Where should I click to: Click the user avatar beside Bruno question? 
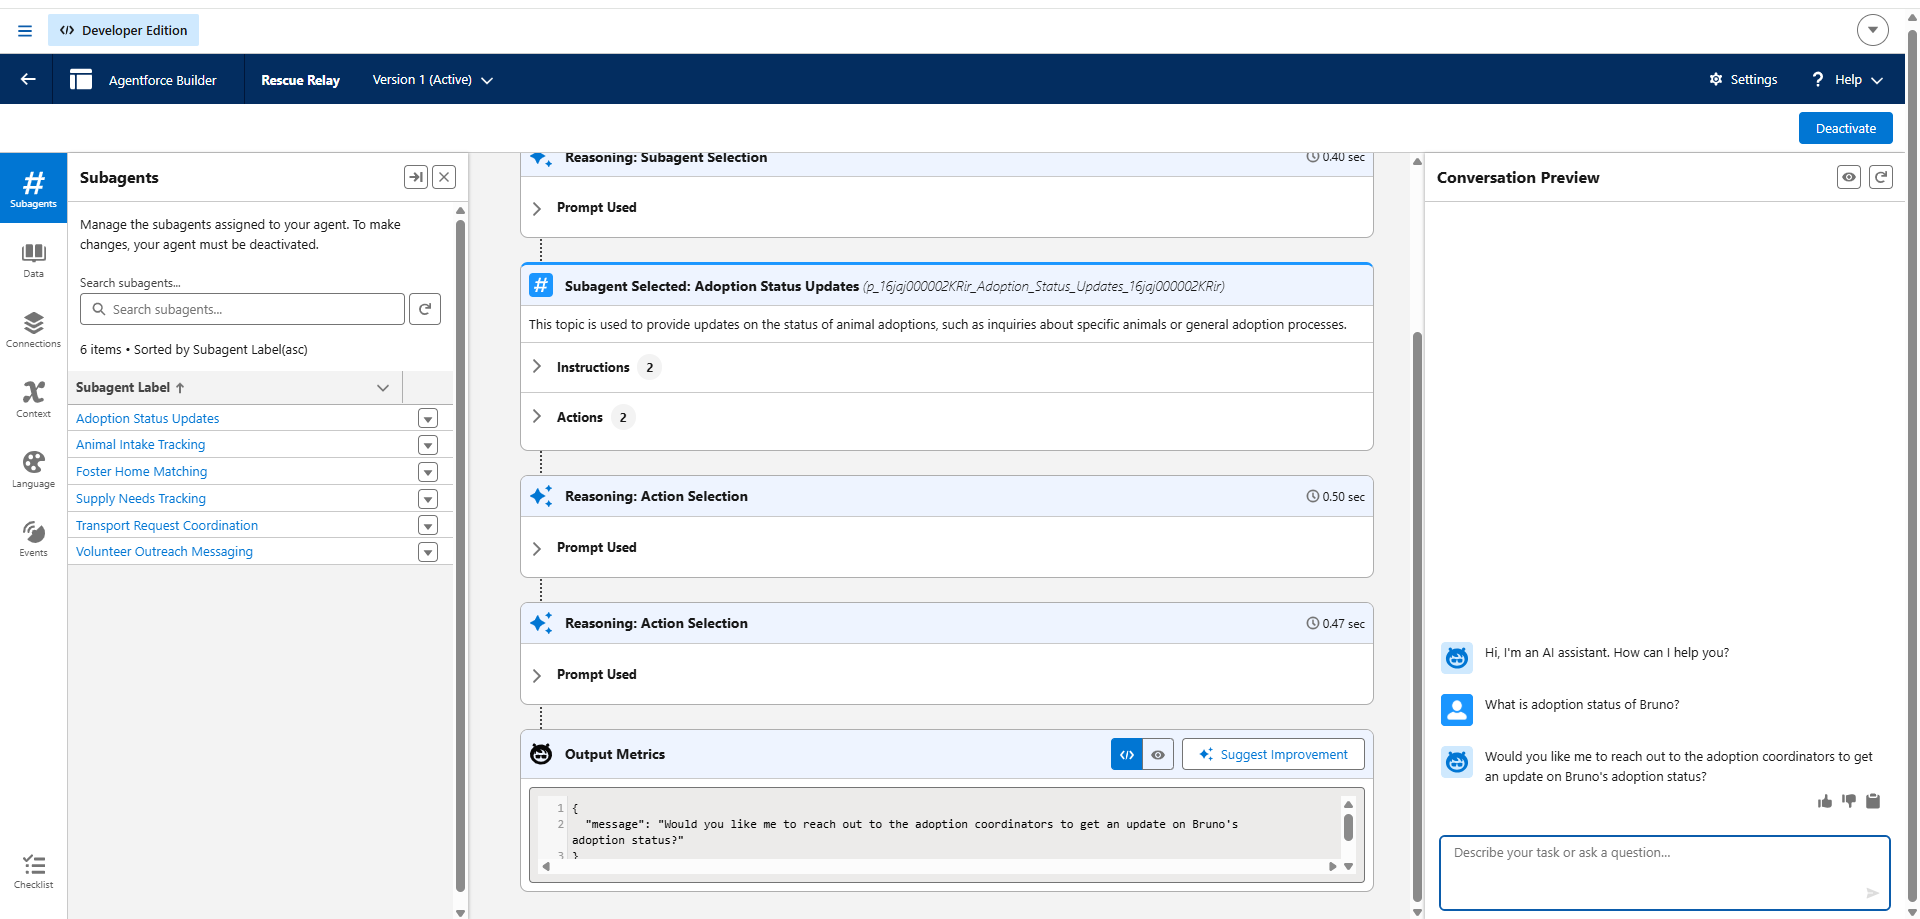[1457, 709]
